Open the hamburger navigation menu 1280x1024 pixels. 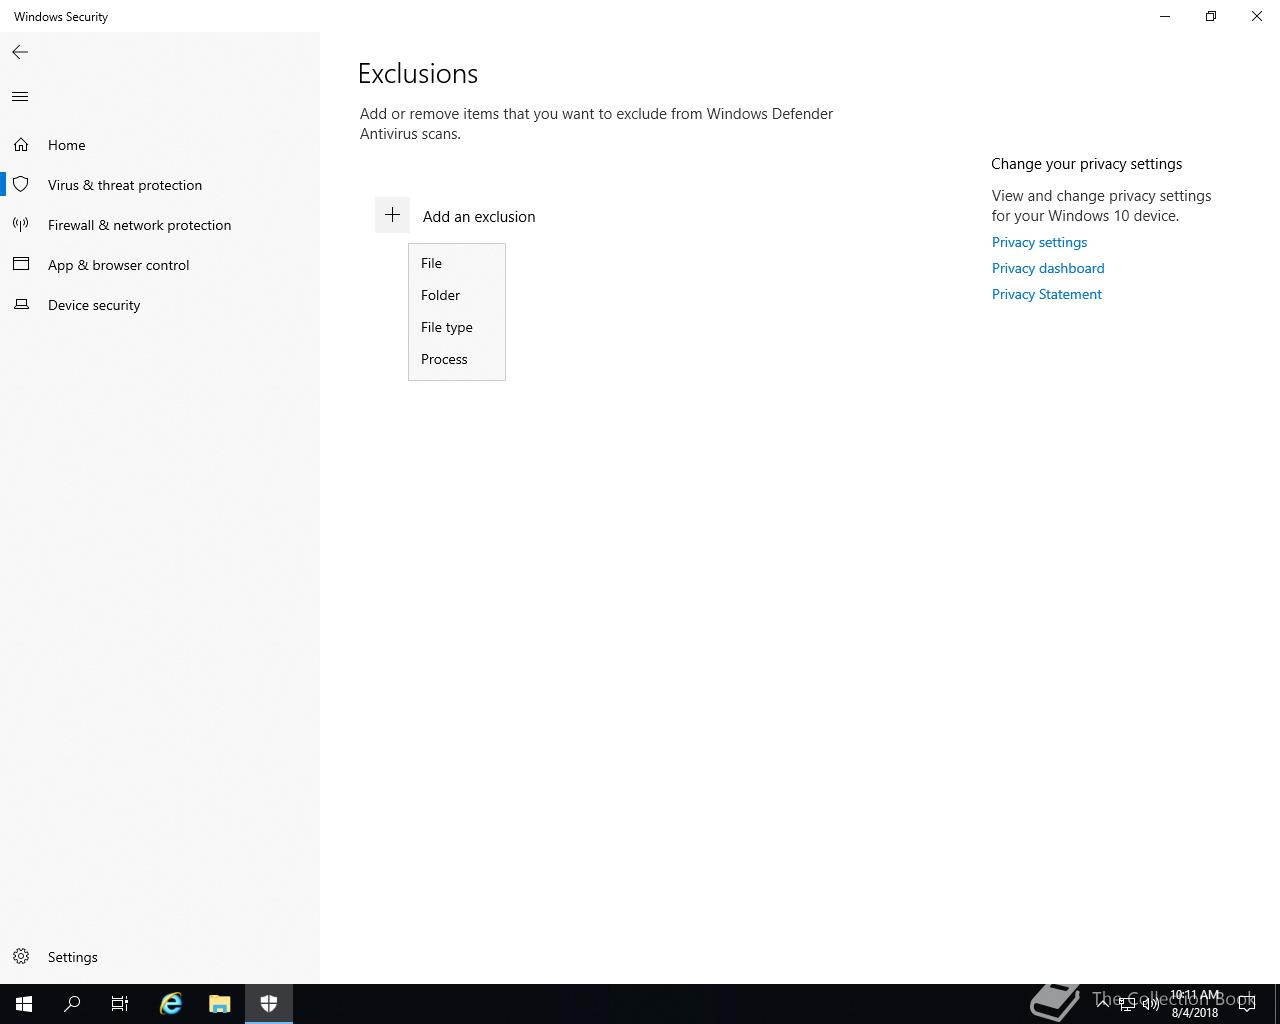pyautogui.click(x=20, y=96)
